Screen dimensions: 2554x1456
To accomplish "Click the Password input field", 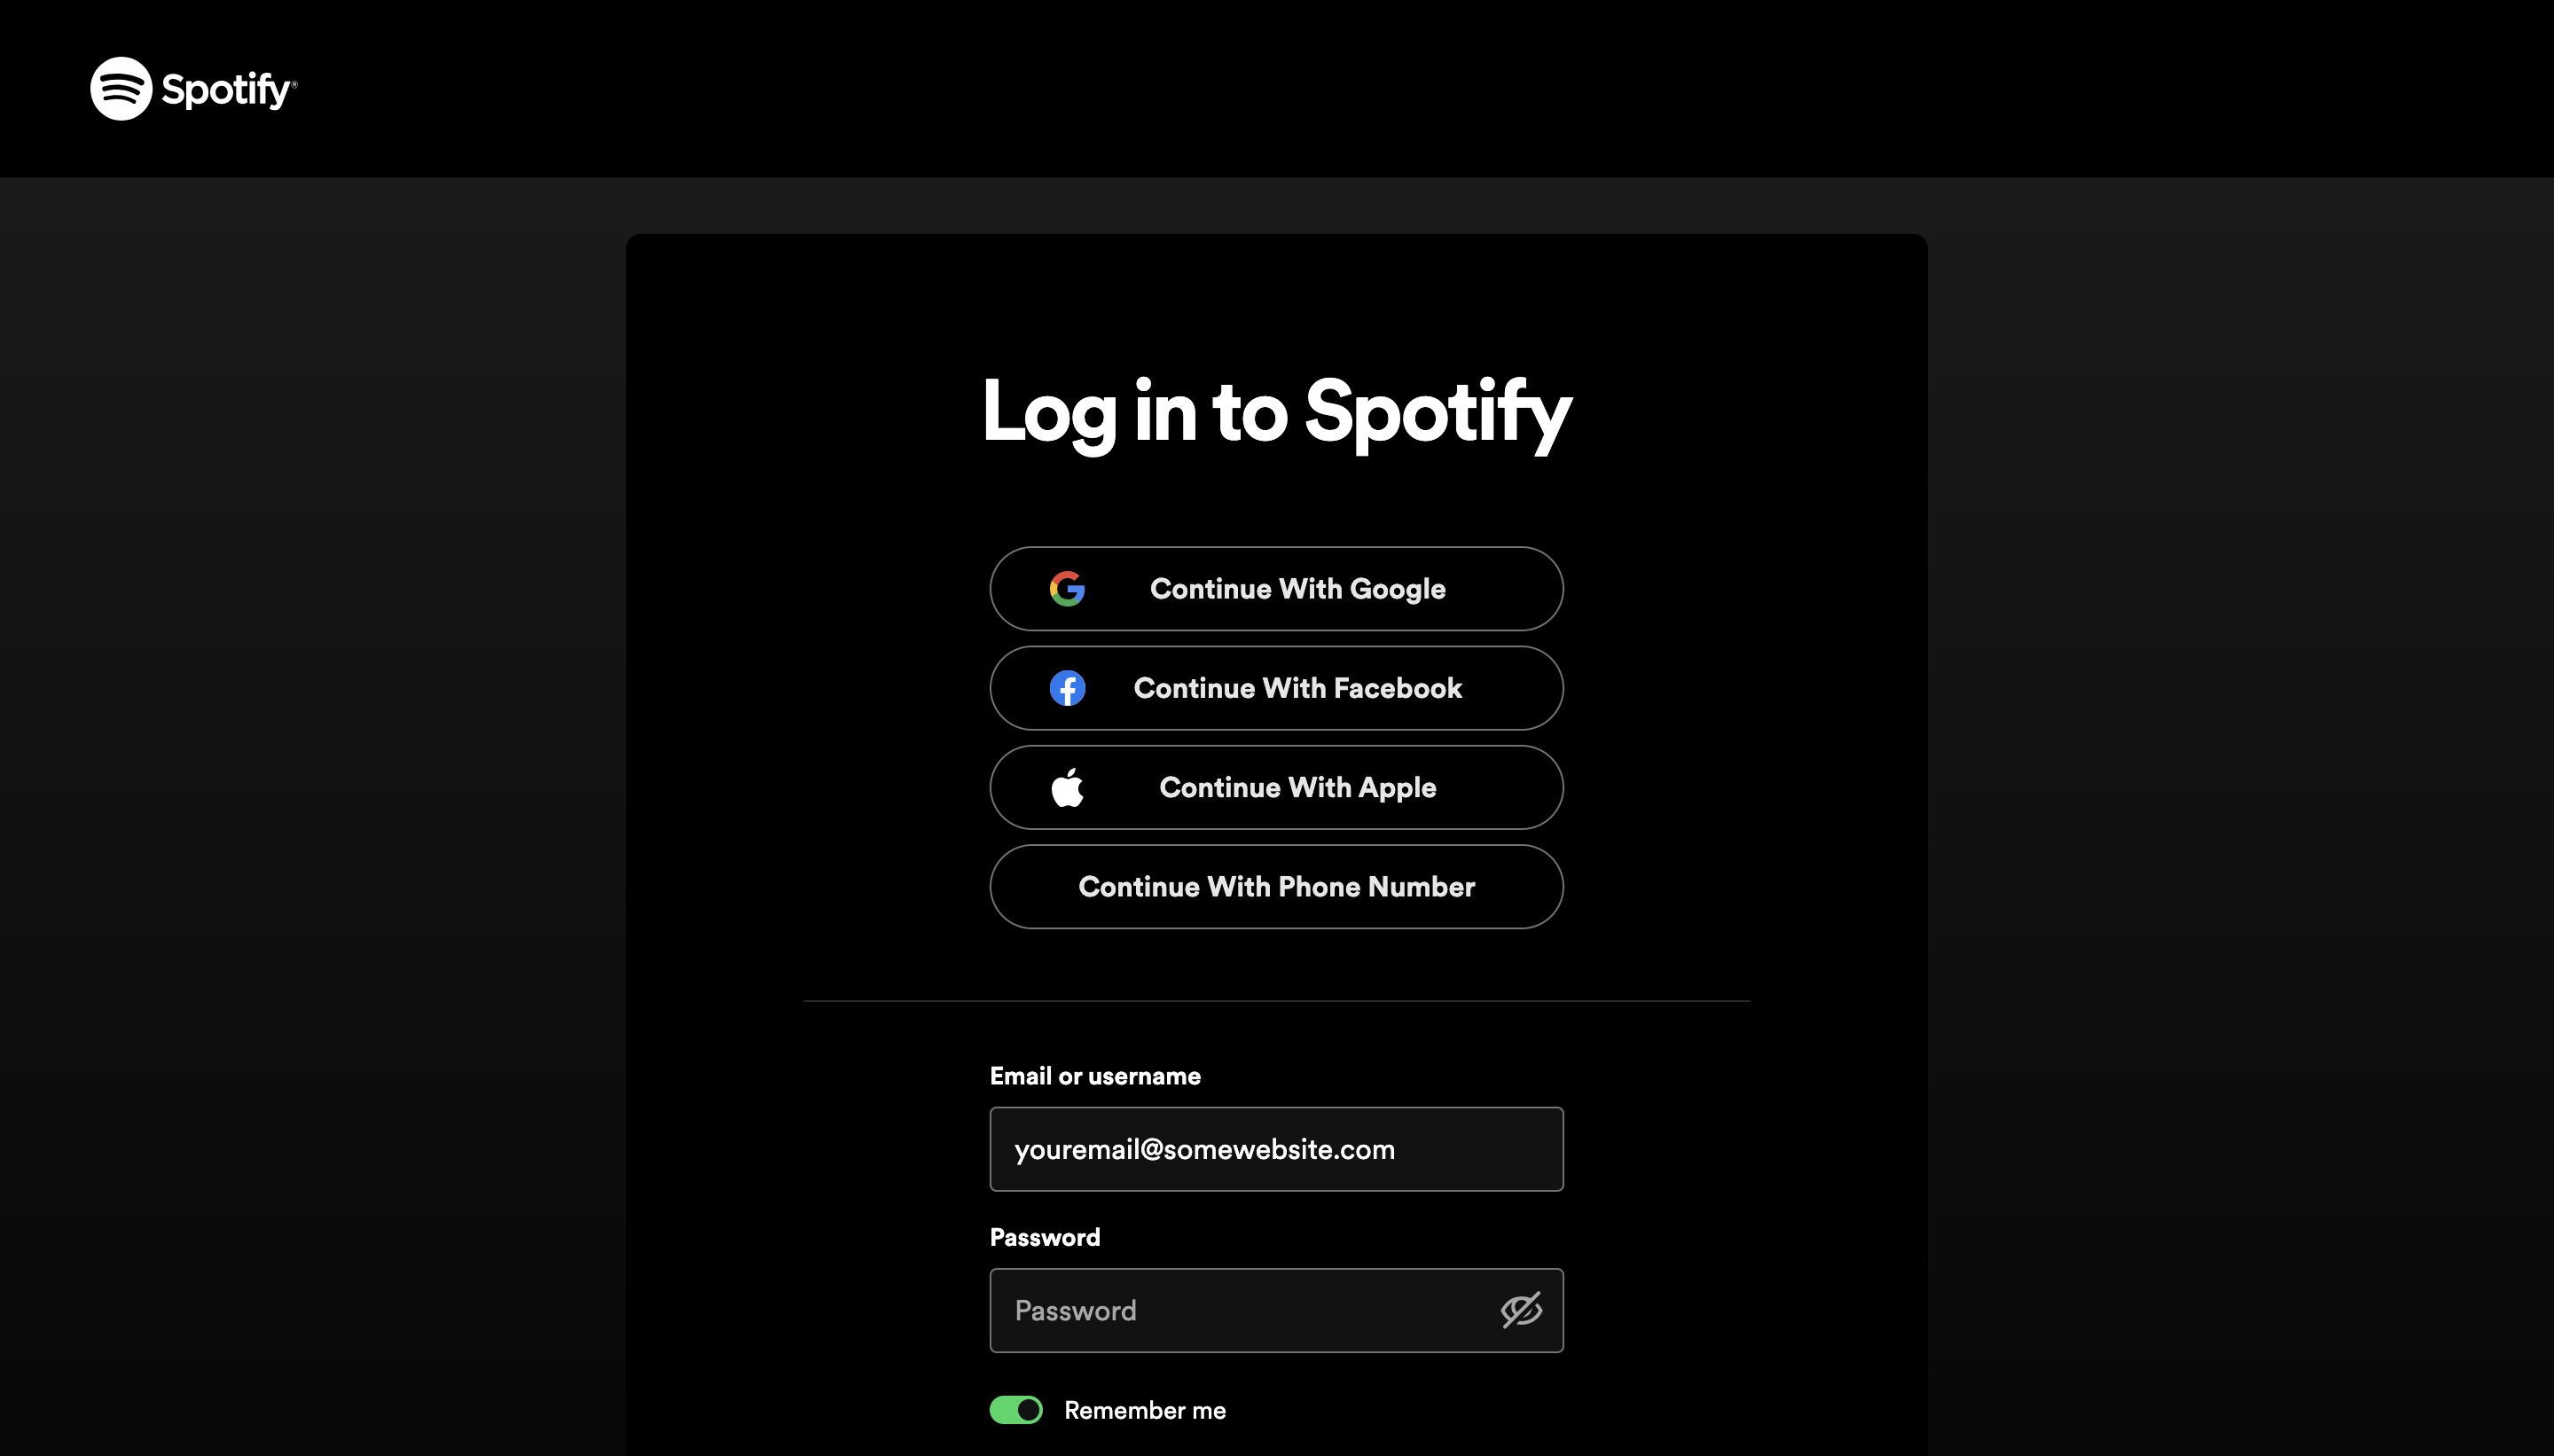I will [x=1277, y=1311].
